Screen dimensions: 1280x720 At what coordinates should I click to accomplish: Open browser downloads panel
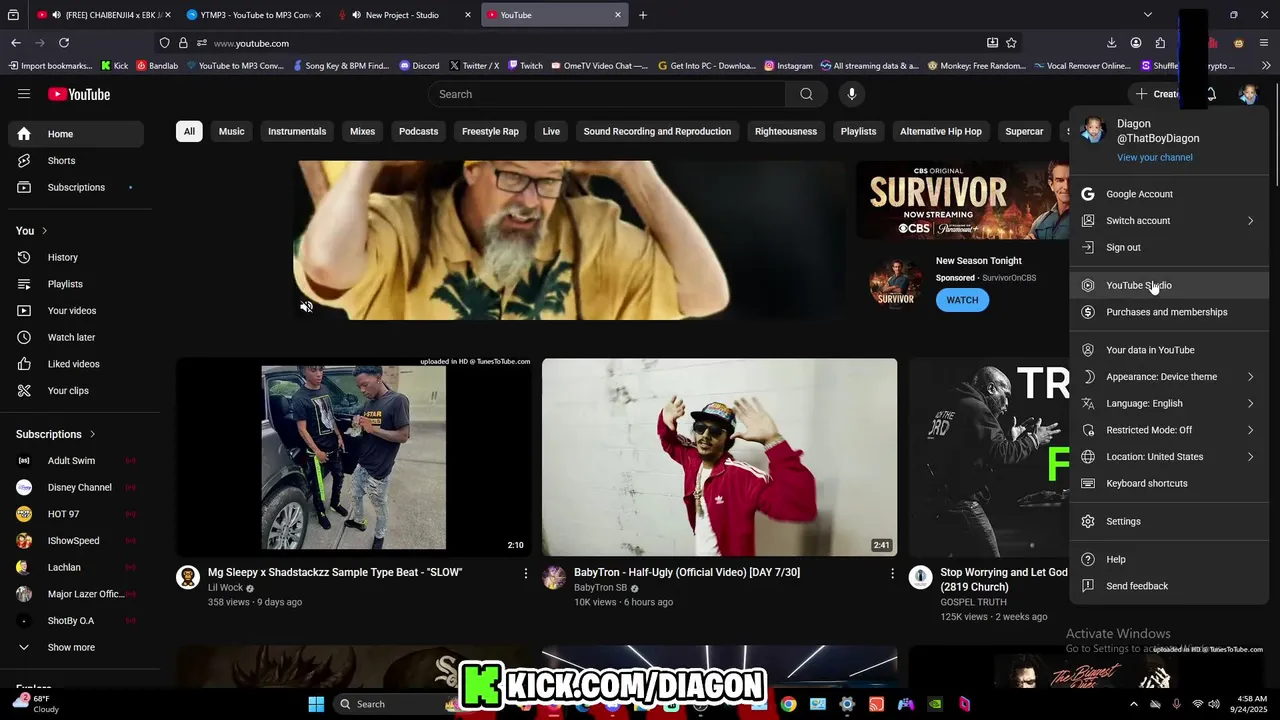(1111, 43)
